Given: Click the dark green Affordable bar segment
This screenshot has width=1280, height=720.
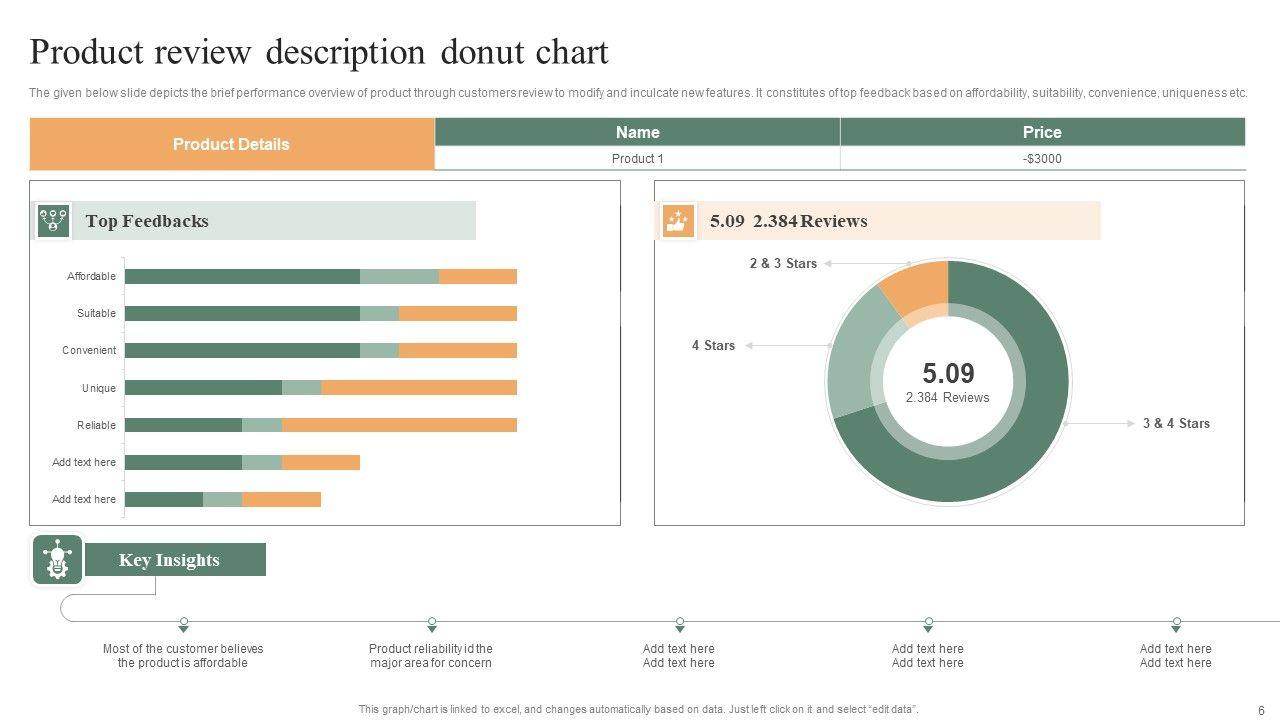Looking at the screenshot, I should (242, 276).
